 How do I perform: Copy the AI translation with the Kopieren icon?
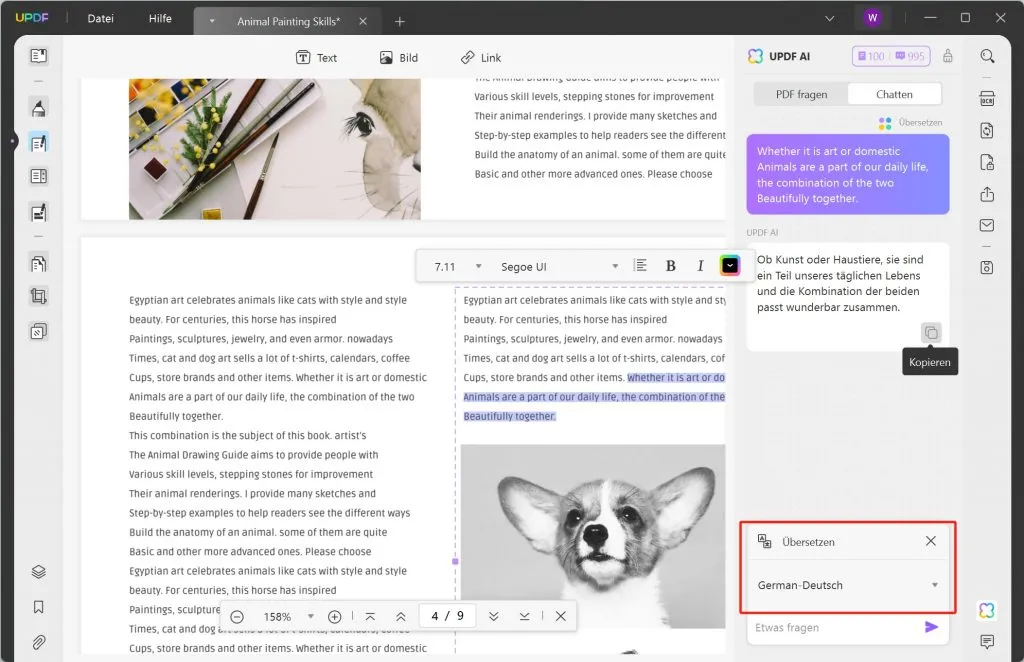[x=930, y=332]
